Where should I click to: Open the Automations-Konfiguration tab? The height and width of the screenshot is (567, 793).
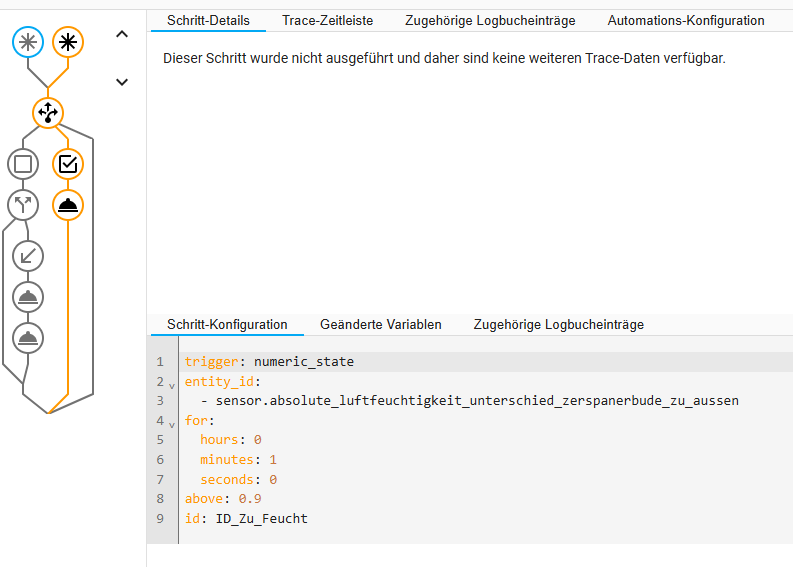point(685,20)
